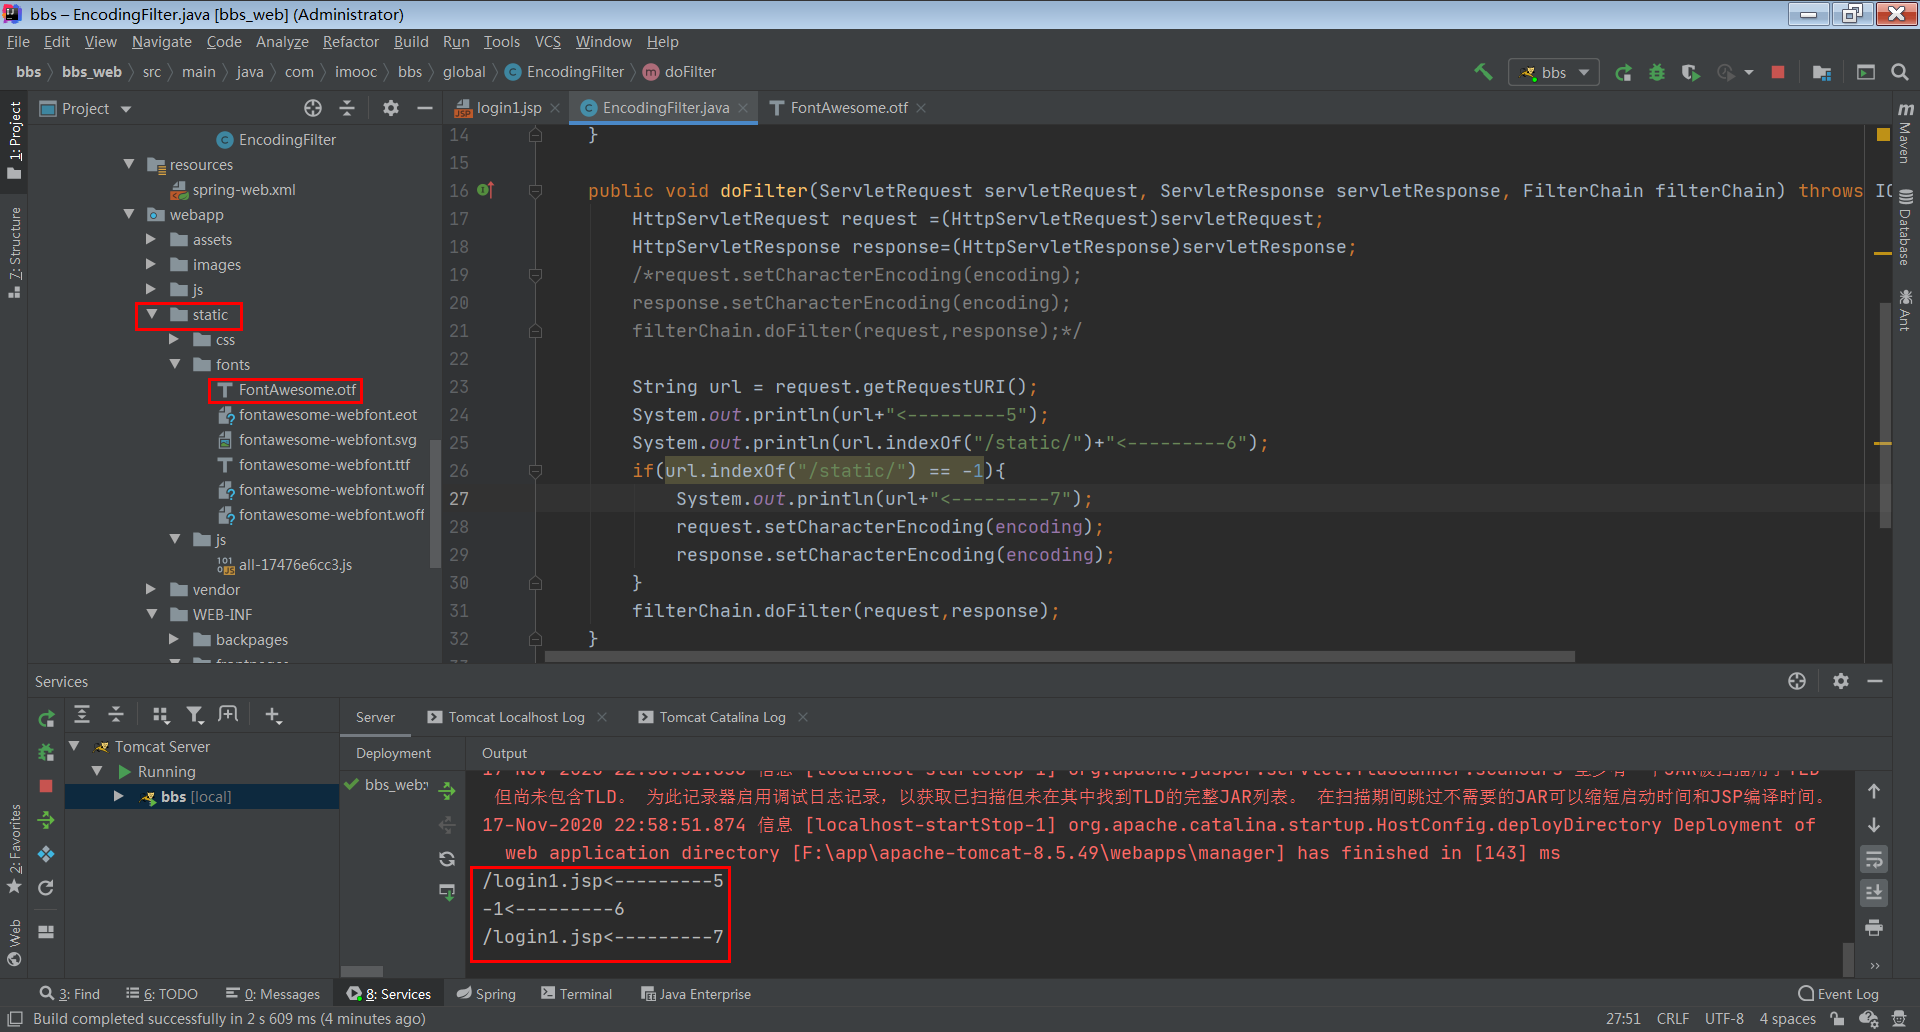Run bbs with Coverage shield icon

coord(1690,72)
